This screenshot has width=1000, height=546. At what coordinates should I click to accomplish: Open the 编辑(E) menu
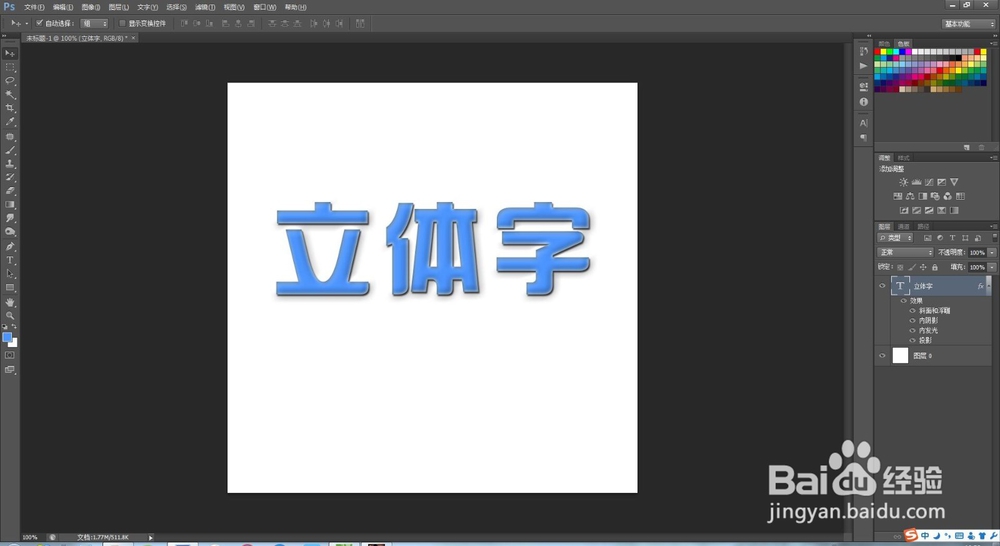click(62, 7)
